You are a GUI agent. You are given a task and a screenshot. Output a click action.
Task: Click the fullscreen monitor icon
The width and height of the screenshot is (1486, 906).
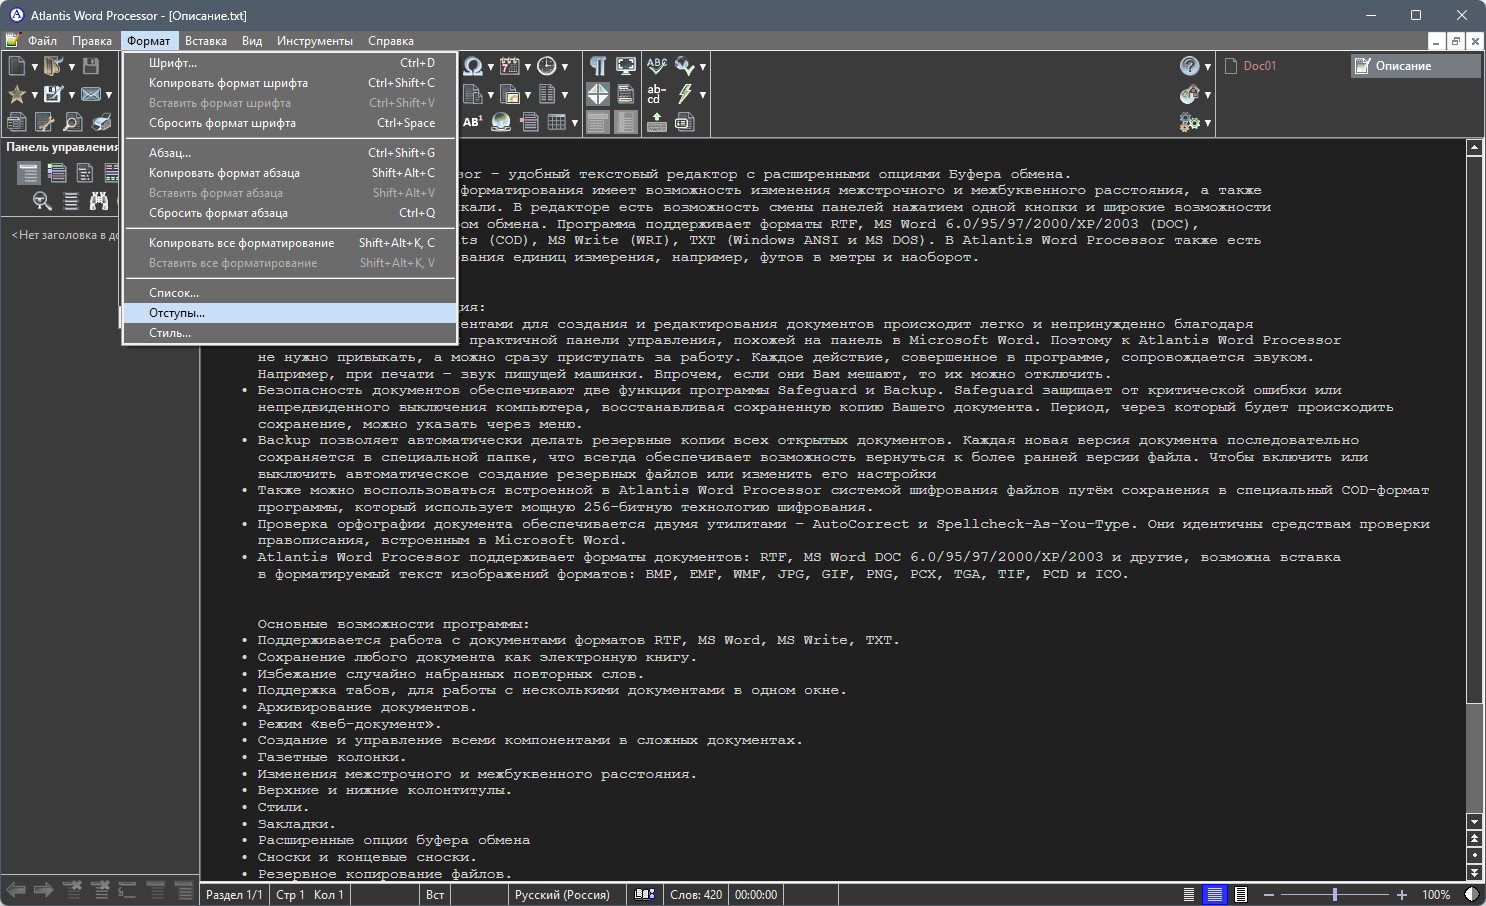pos(626,66)
